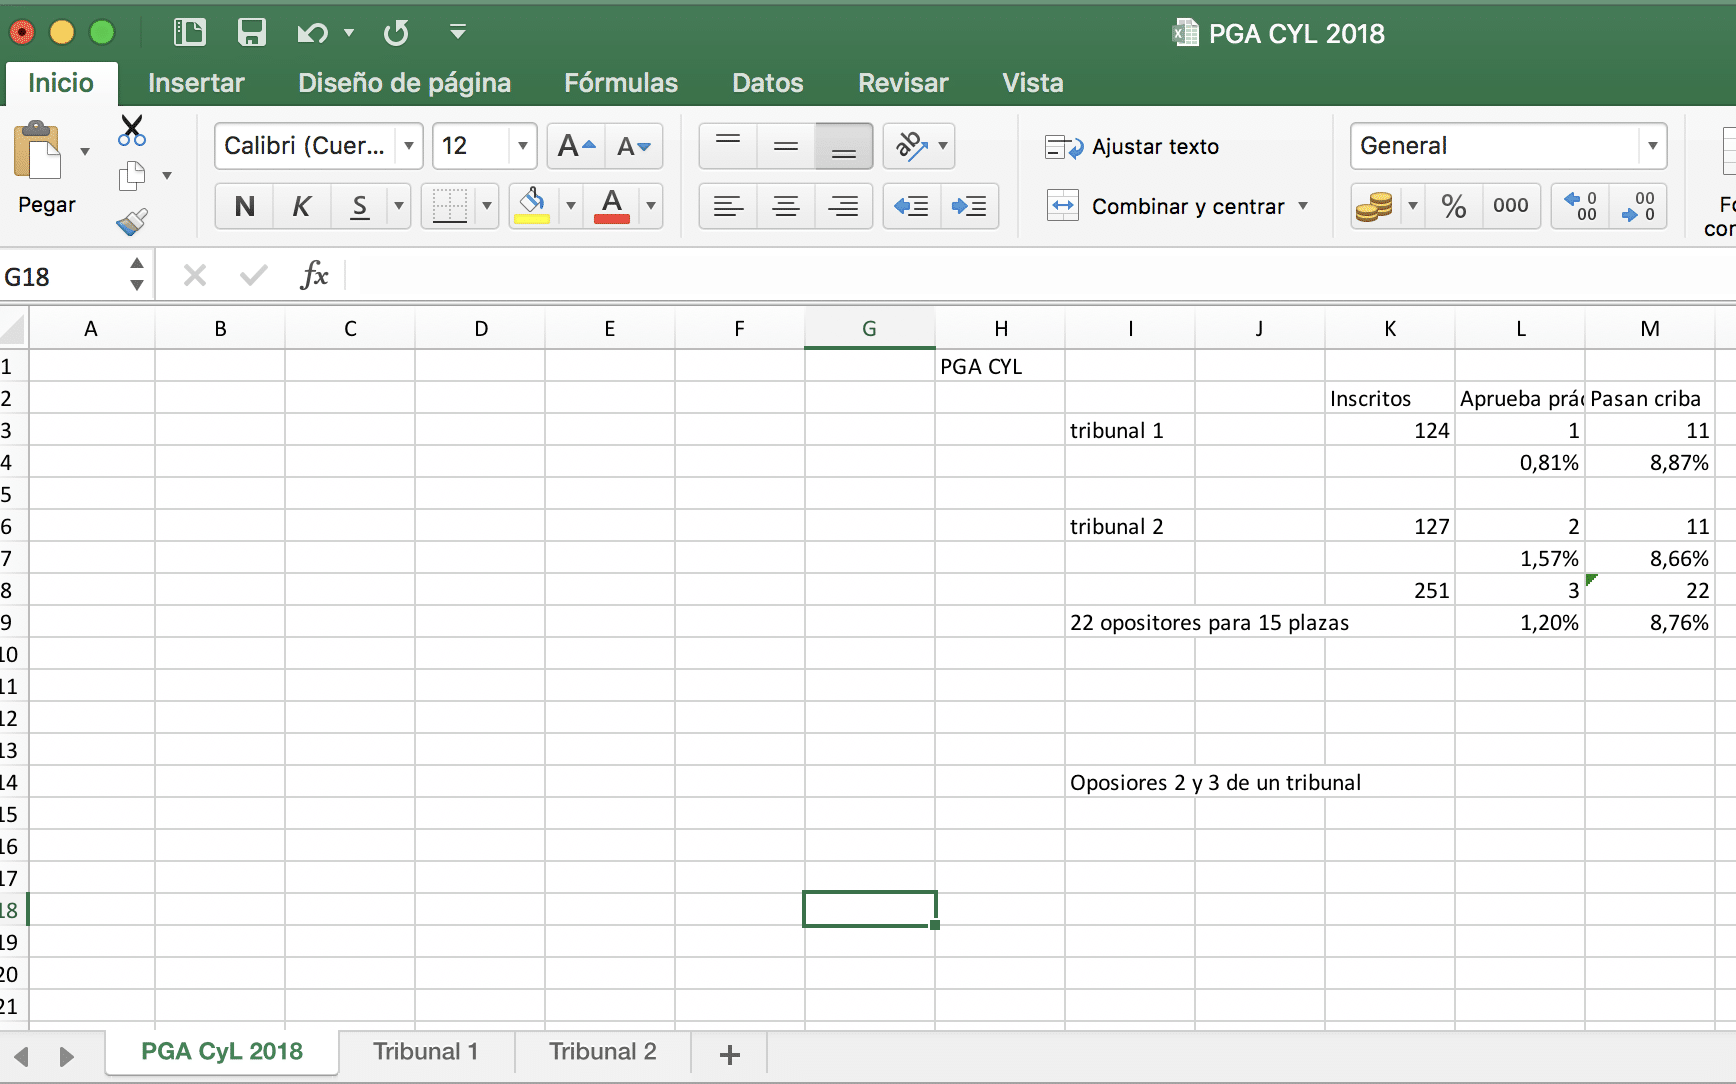1736x1084 pixels.
Task: Click the Redo icon
Action: (x=396, y=33)
